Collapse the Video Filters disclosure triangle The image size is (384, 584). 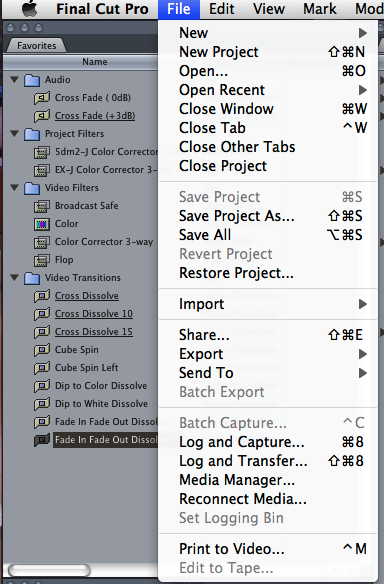[x=15, y=188]
